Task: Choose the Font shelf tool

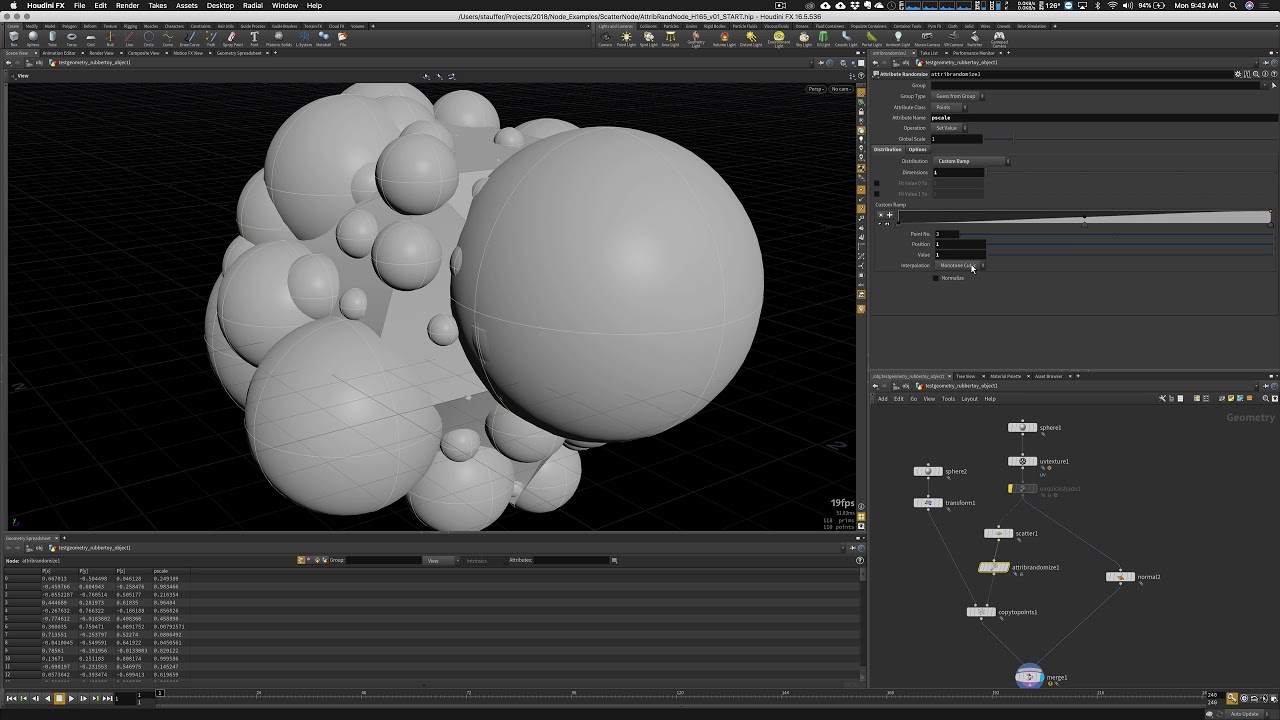Action: 254,38
